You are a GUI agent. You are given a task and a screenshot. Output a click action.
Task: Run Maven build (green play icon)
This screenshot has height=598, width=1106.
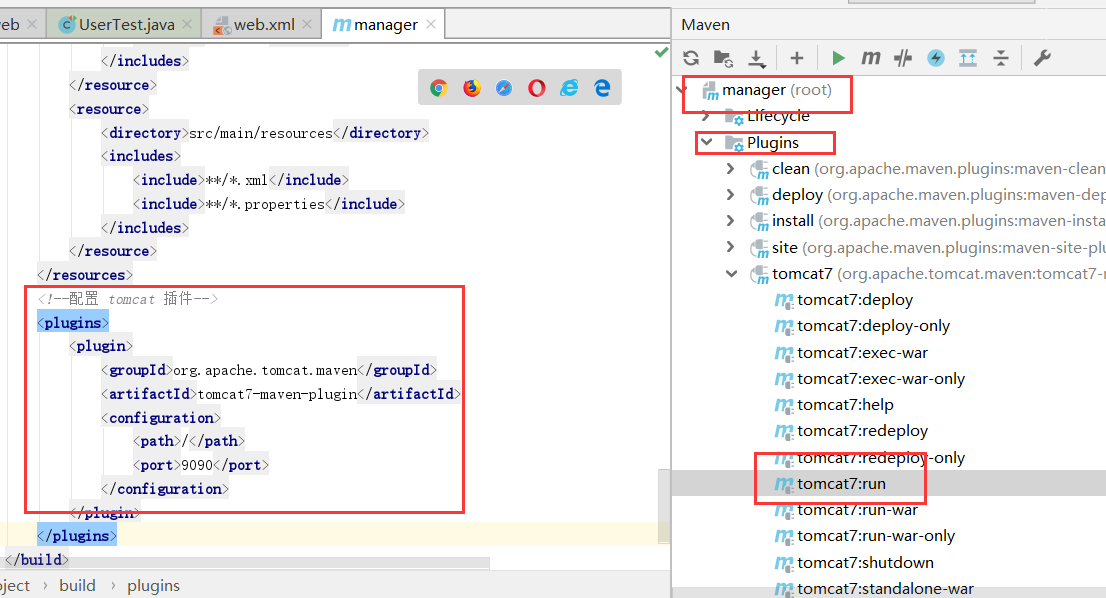(838, 58)
